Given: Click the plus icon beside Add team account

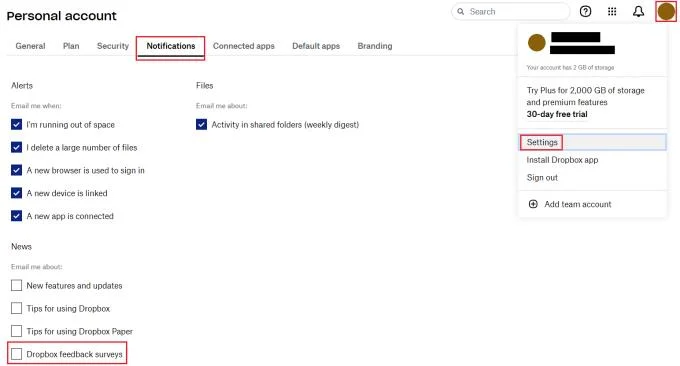Looking at the screenshot, I should 533,204.
